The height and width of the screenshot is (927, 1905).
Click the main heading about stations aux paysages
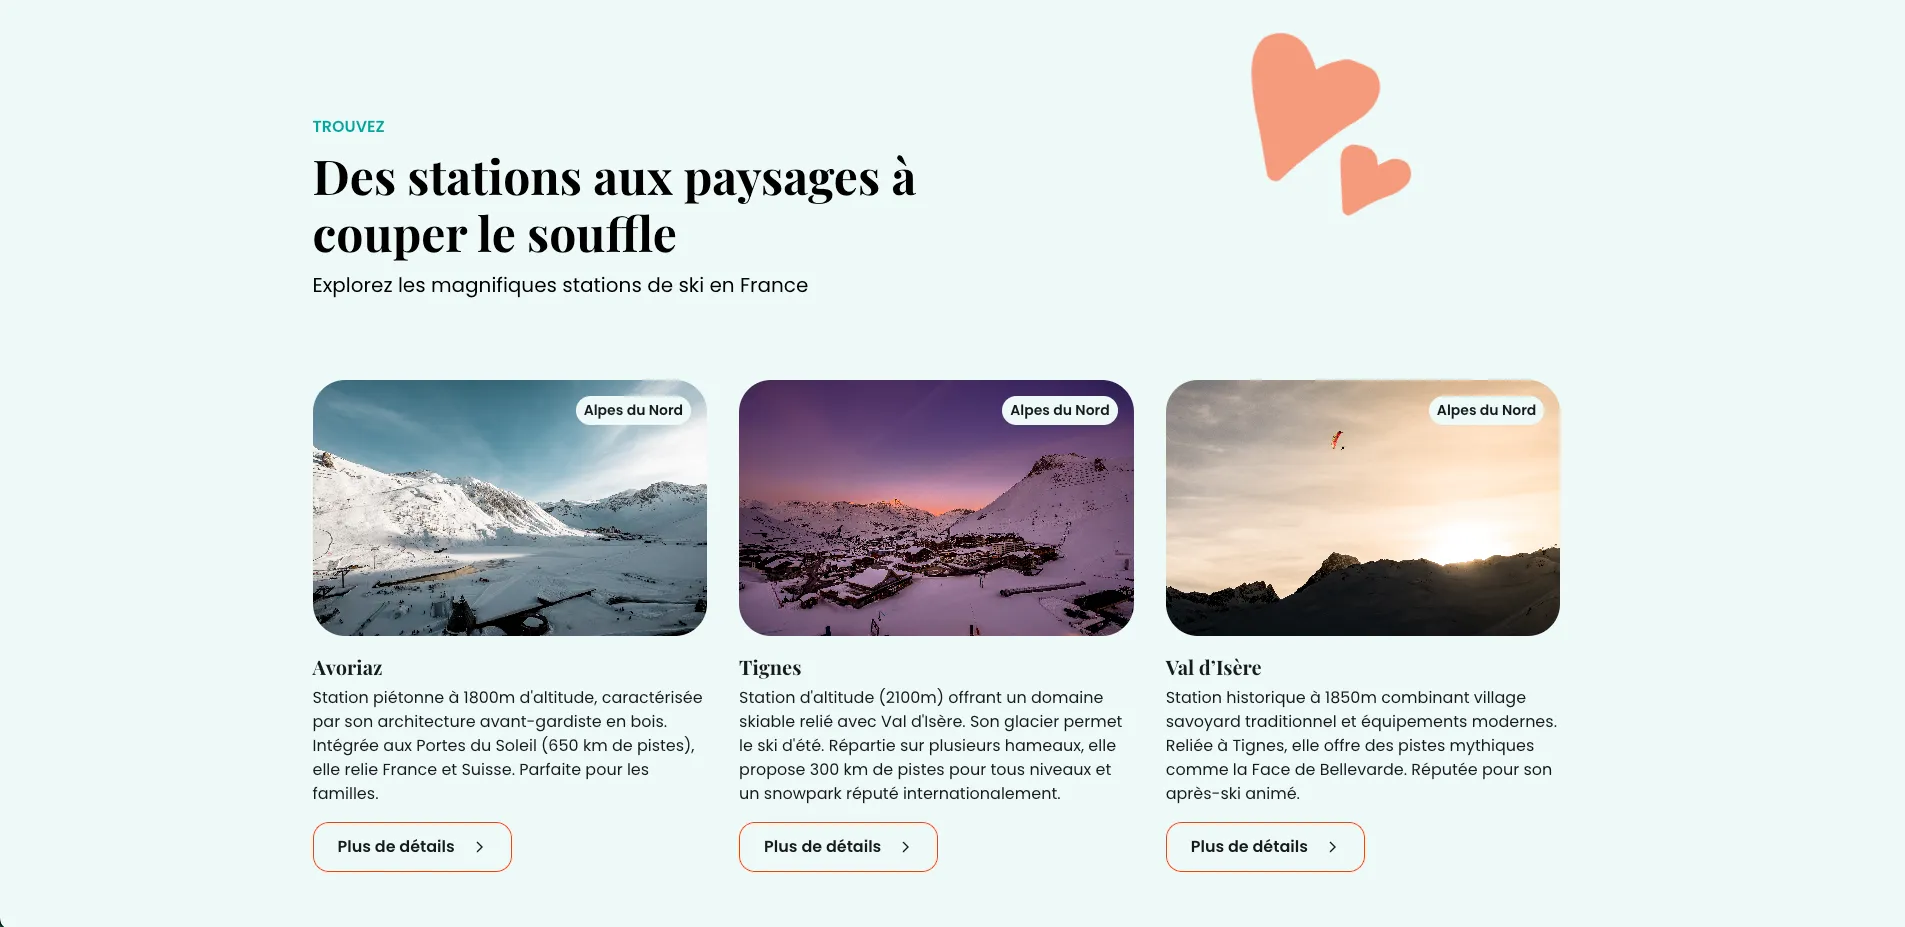614,206
